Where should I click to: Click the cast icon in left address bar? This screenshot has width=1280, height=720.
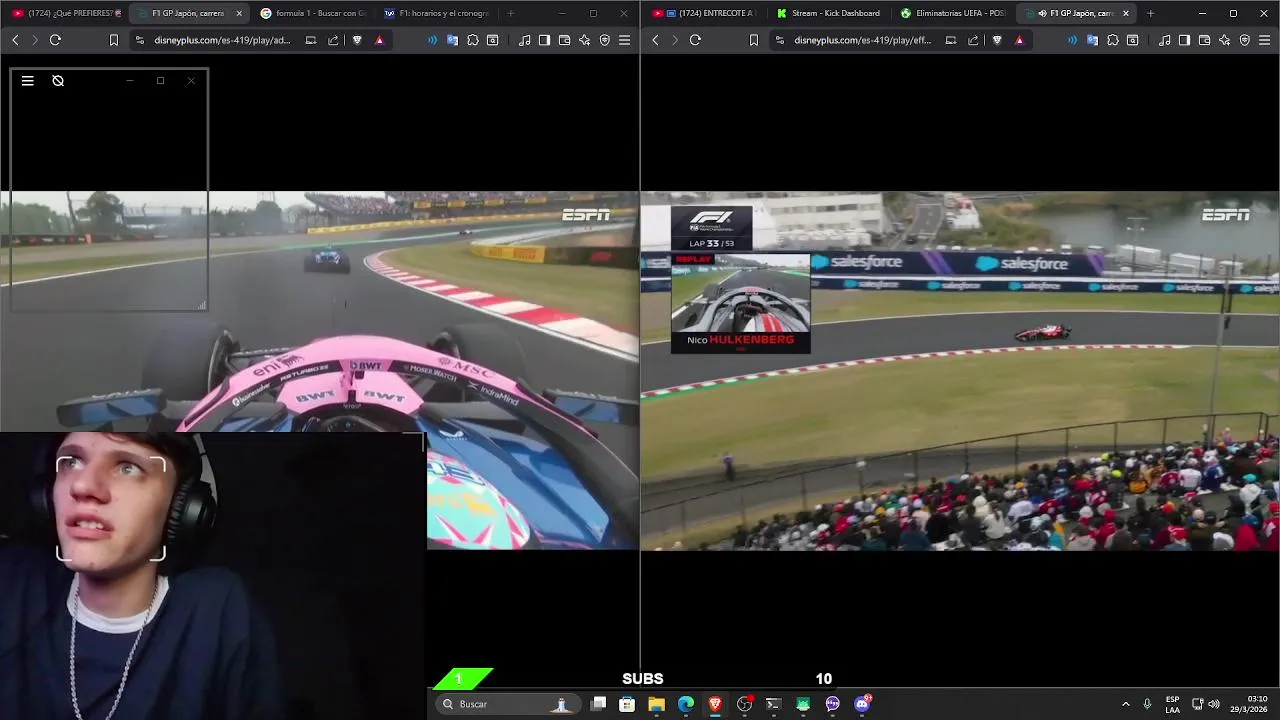[311, 40]
